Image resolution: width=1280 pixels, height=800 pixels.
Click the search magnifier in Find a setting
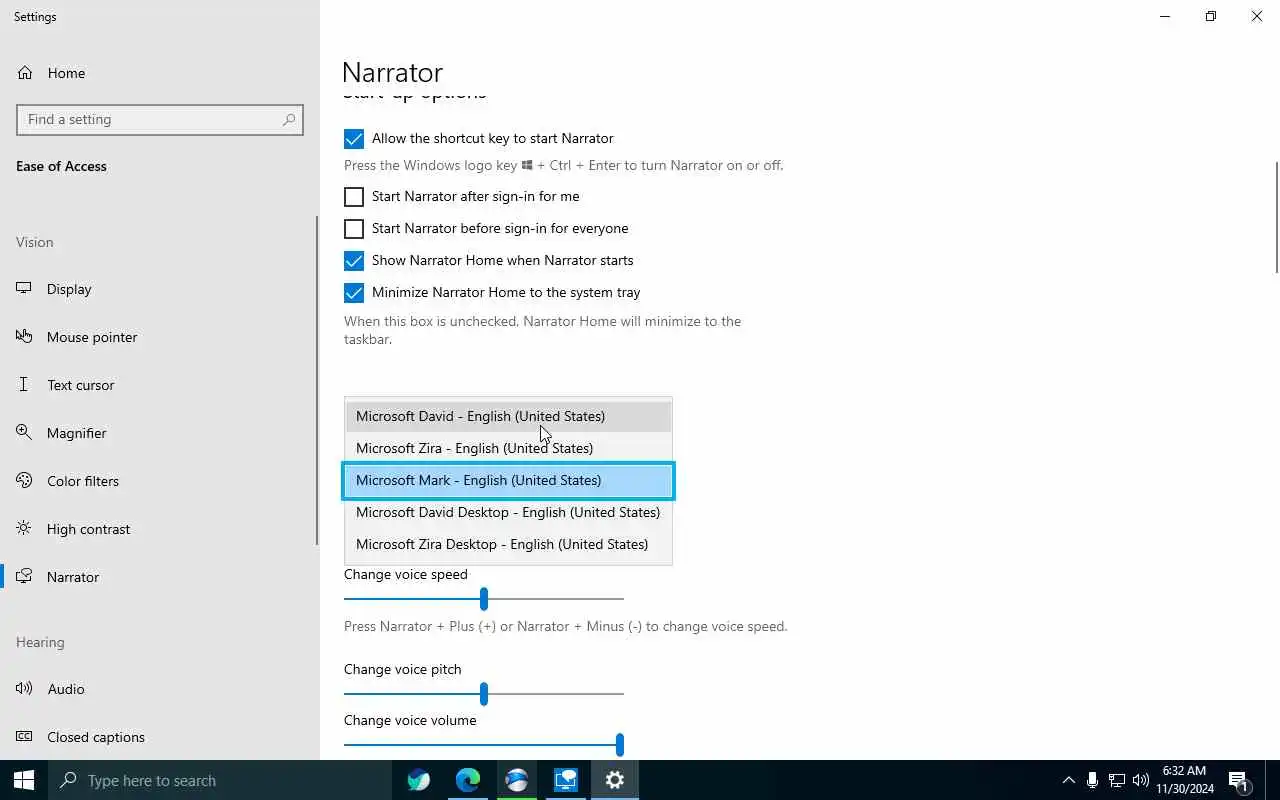289,119
